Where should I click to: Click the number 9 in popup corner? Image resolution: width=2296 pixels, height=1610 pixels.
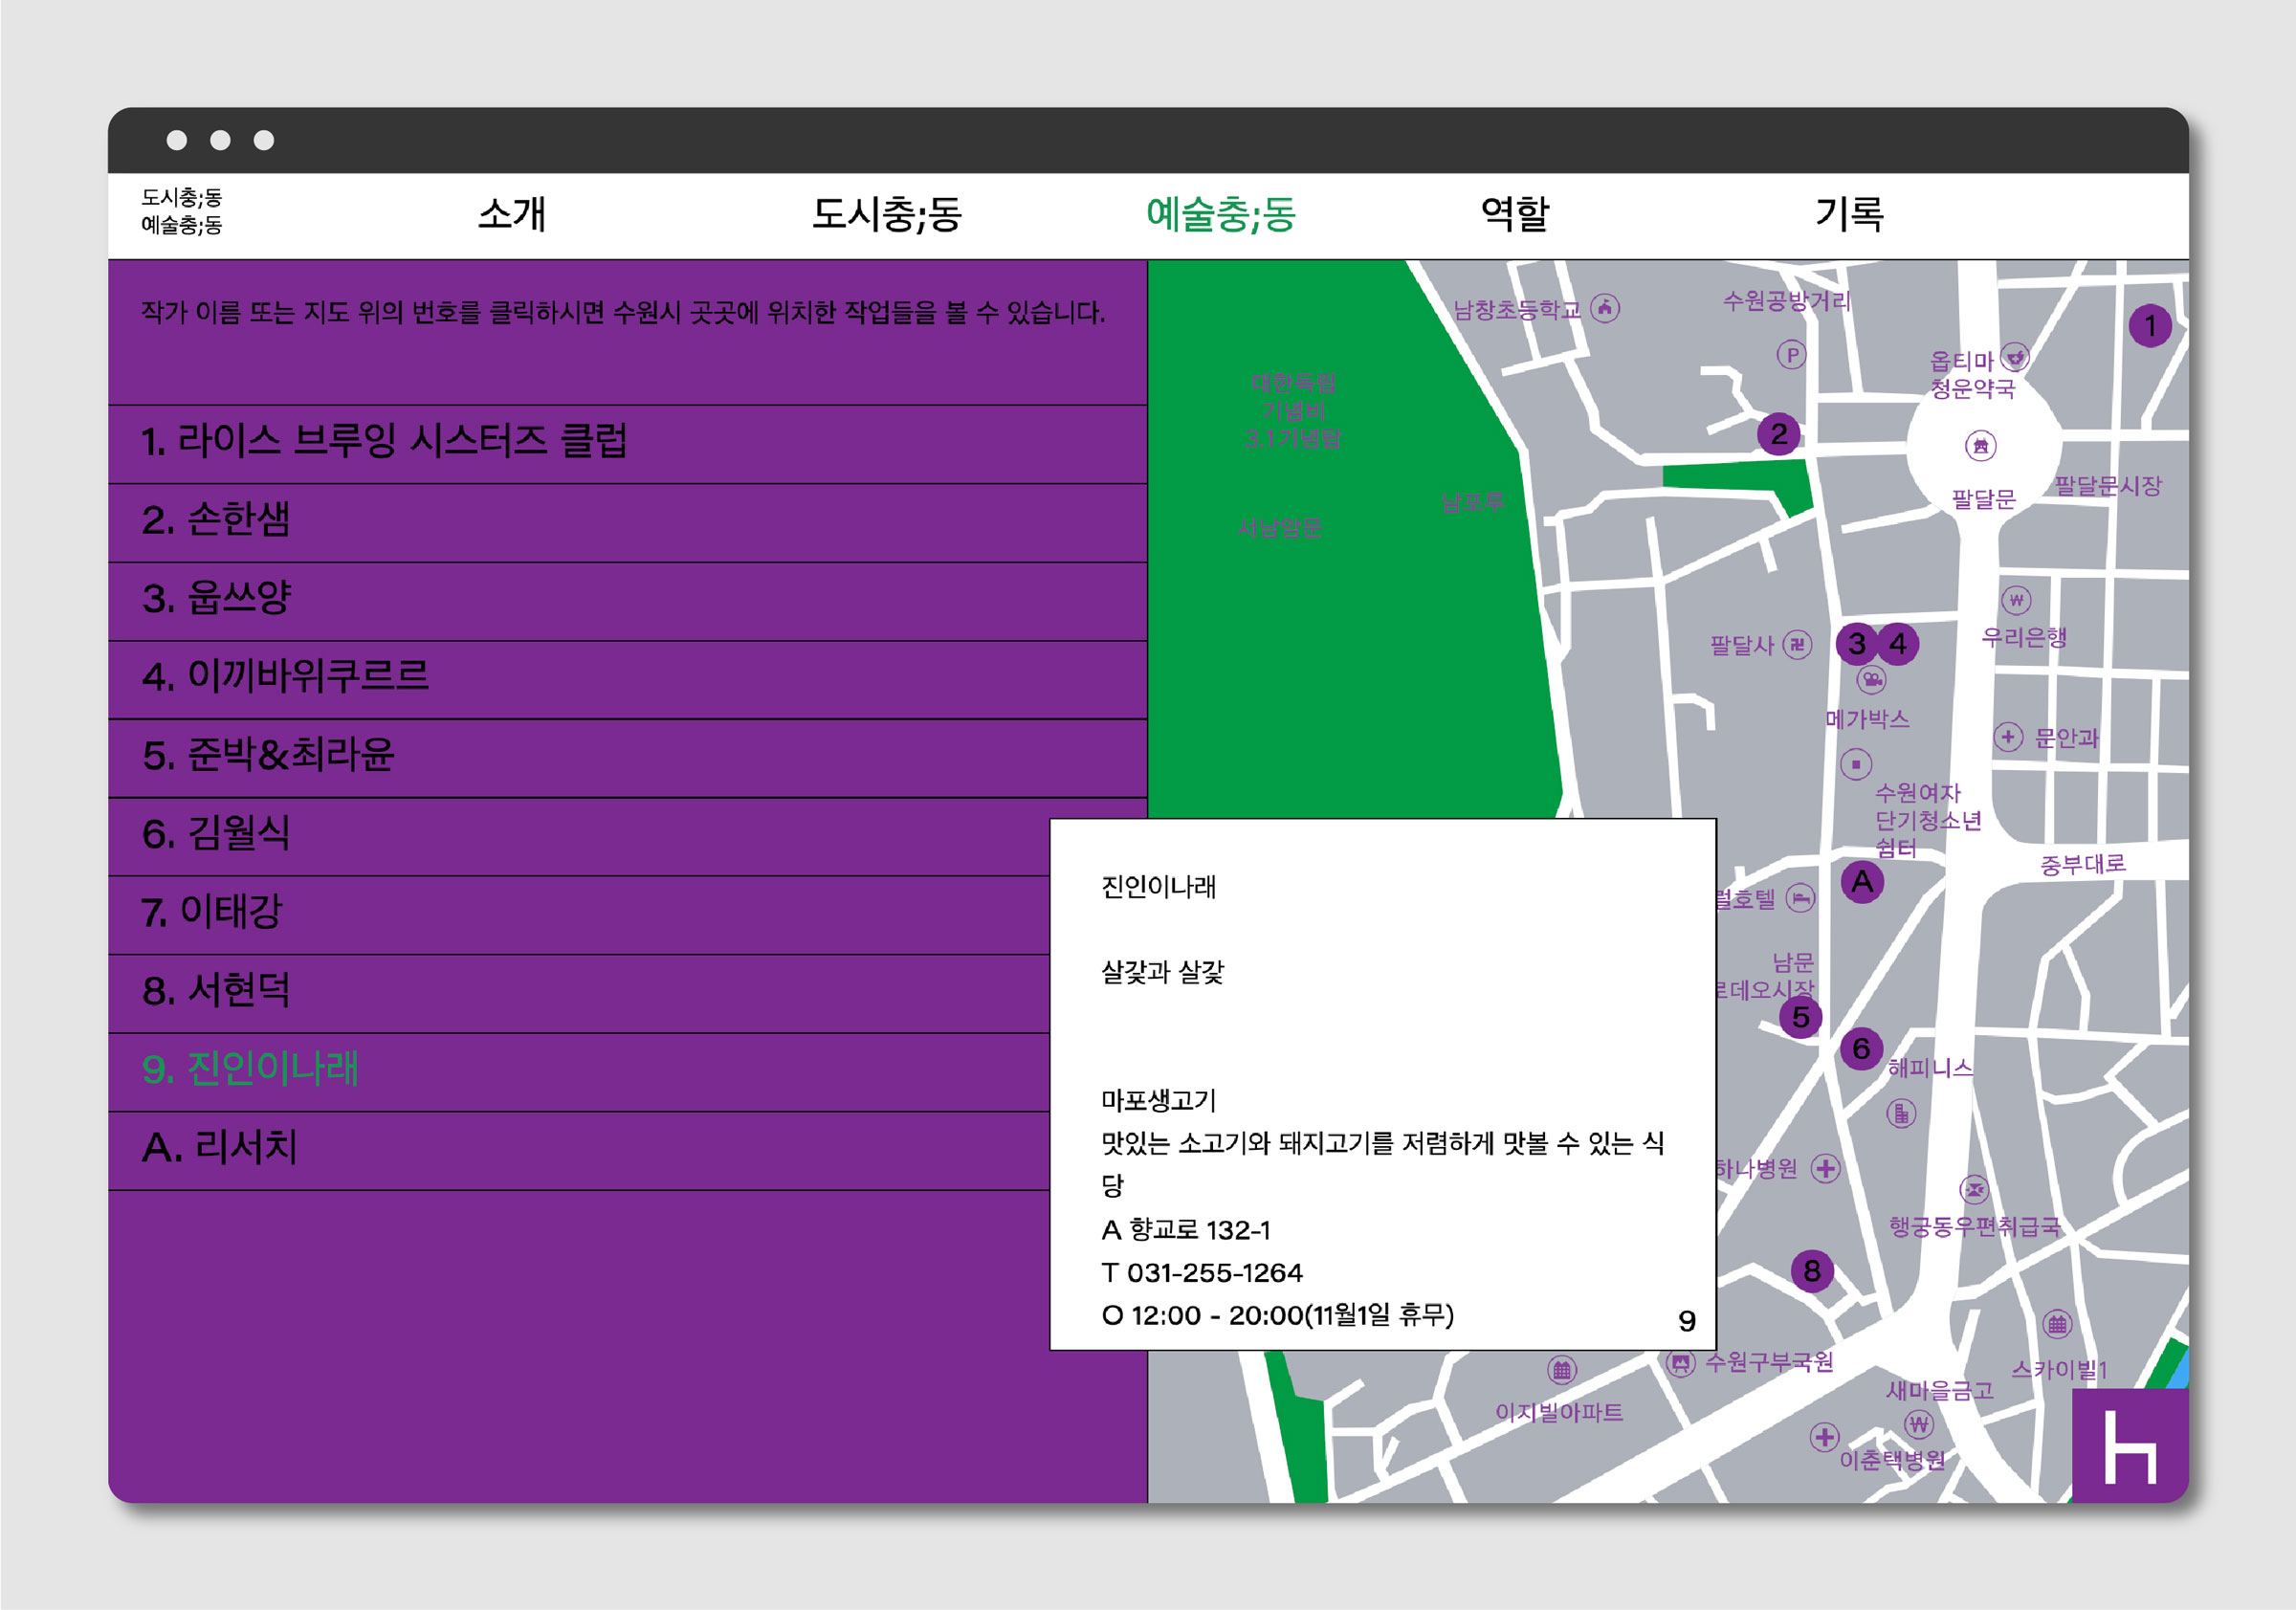coord(1687,1321)
